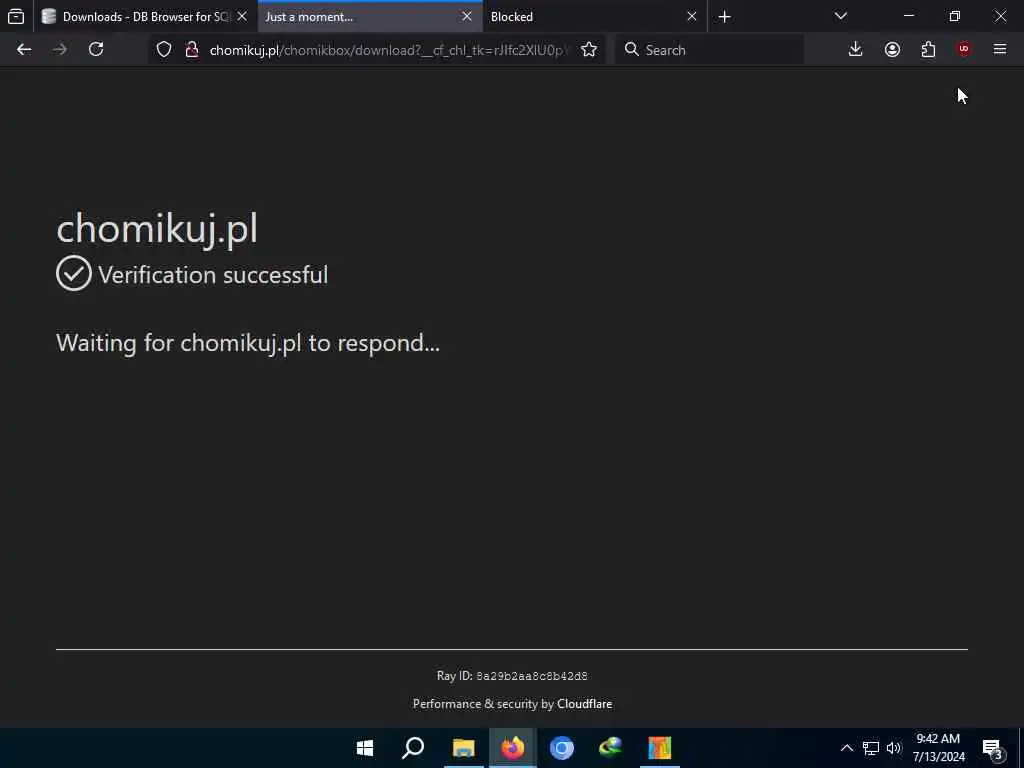This screenshot has width=1024, height=768.
Task: Open the Firefox account menu
Action: pyautogui.click(x=892, y=50)
